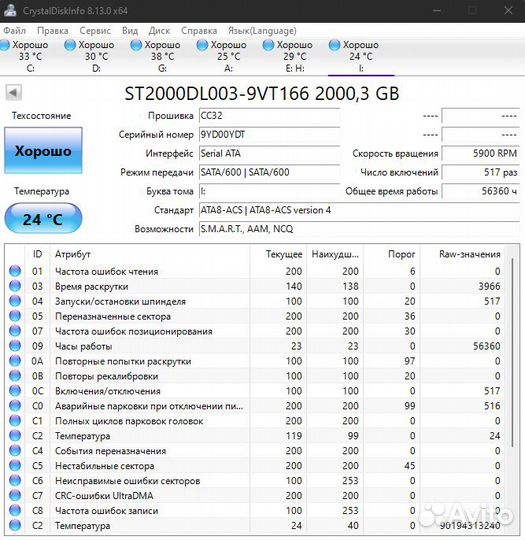Click raw value 3966 in Время раскрутки

[x=489, y=286]
